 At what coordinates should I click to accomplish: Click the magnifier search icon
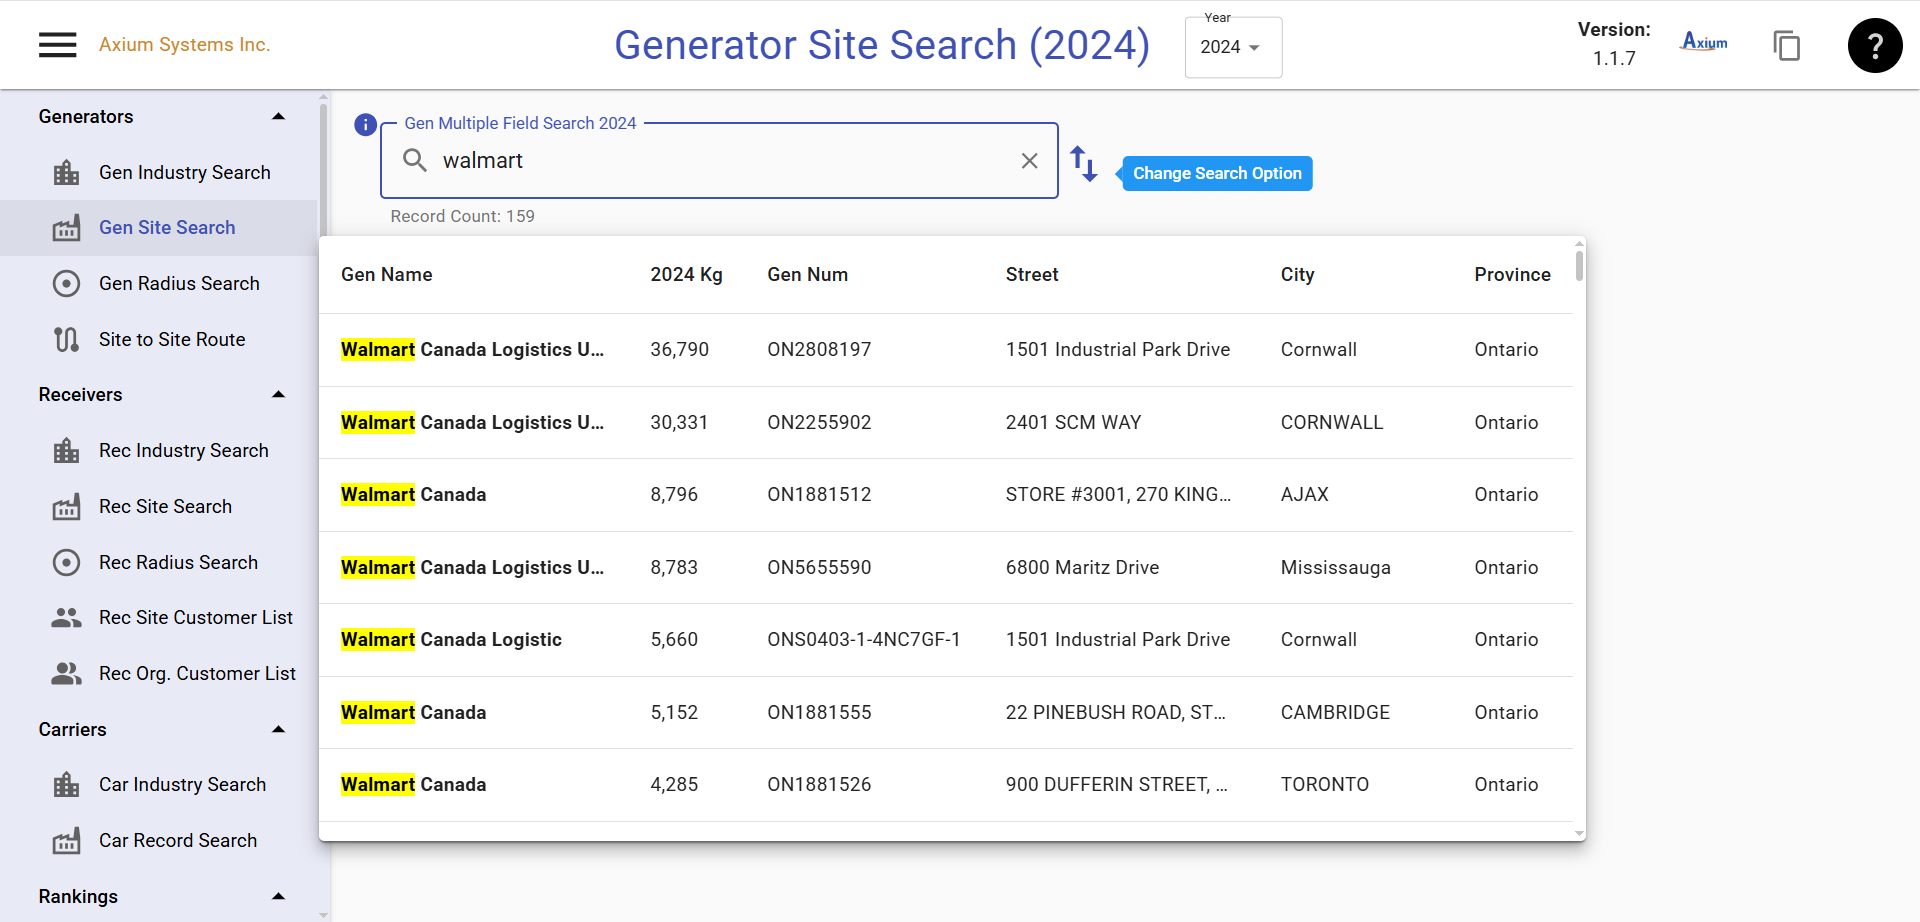click(x=415, y=160)
